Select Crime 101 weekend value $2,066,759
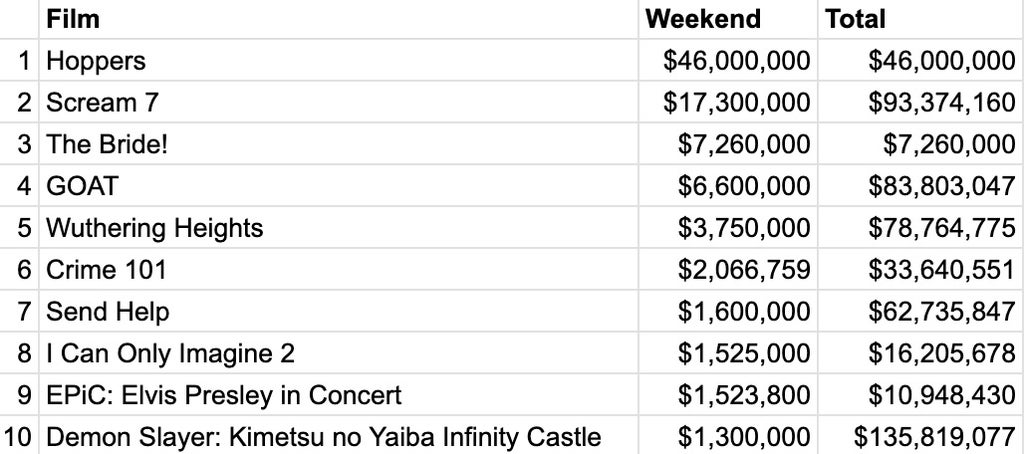Image resolution: width=1024 pixels, height=454 pixels. click(728, 269)
